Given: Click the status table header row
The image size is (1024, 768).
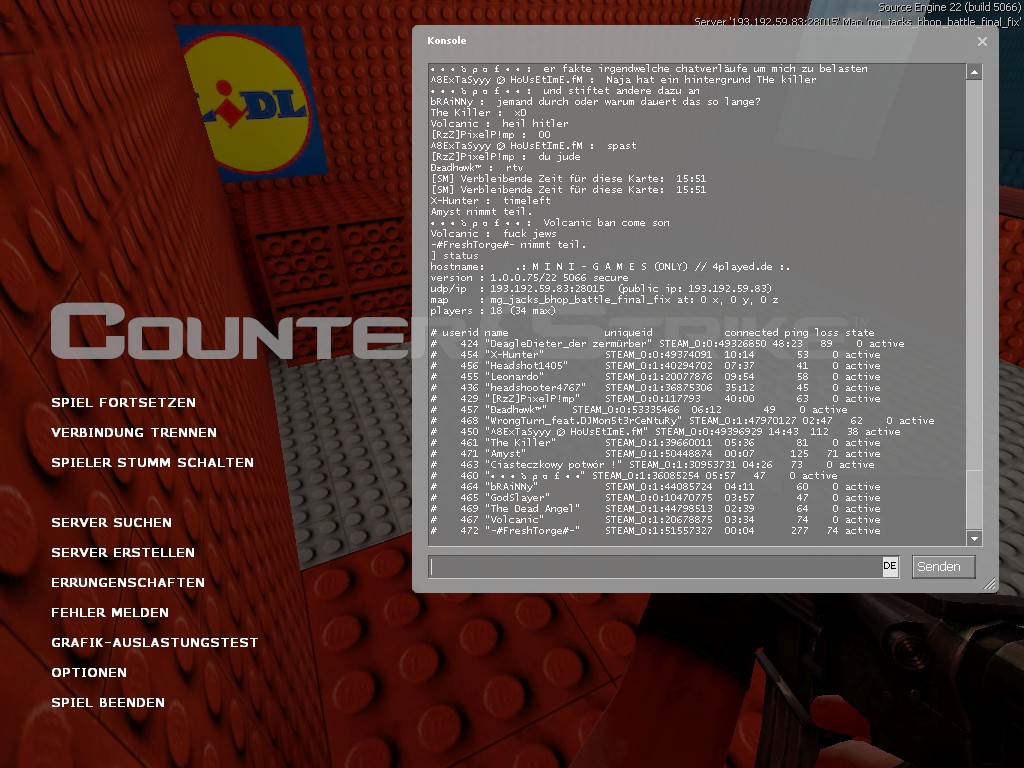Looking at the screenshot, I should (x=652, y=332).
